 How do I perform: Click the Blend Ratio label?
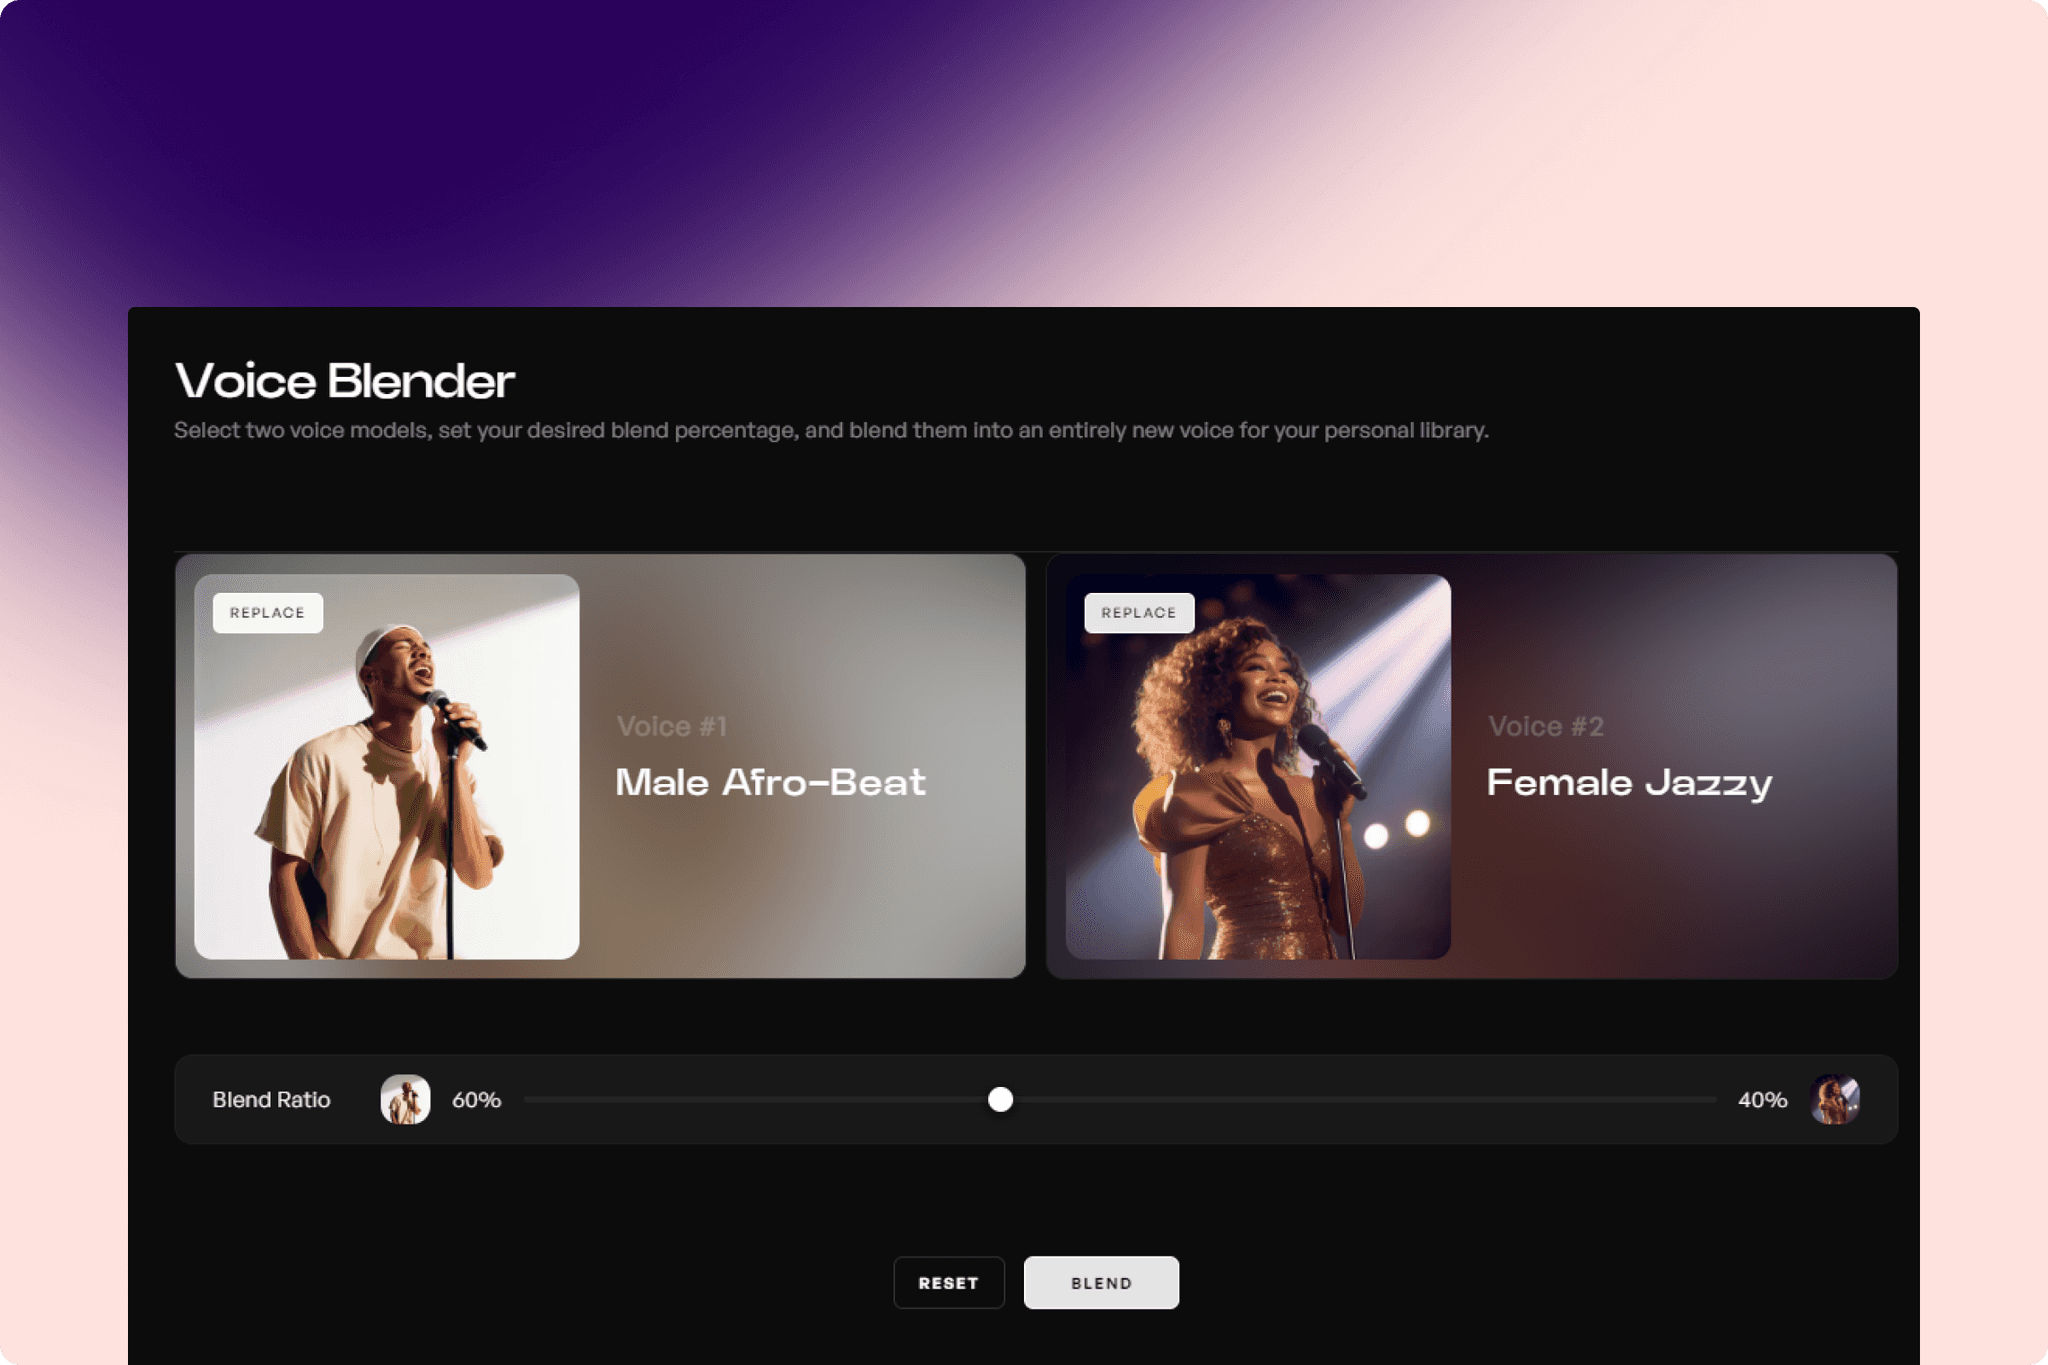coord(270,1100)
